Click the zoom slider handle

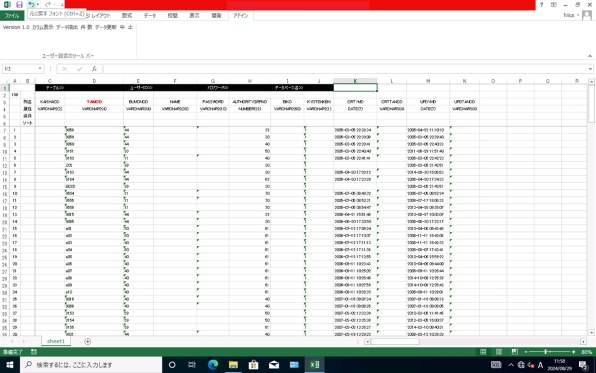545,352
